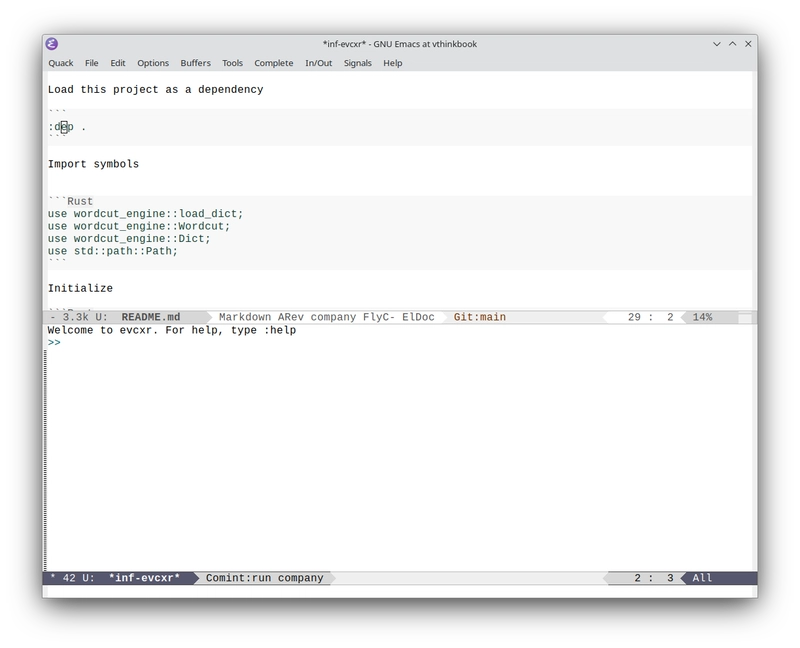The height and width of the screenshot is (648, 800).
Task: Click Comint:run mode indicator
Action: 238,578
